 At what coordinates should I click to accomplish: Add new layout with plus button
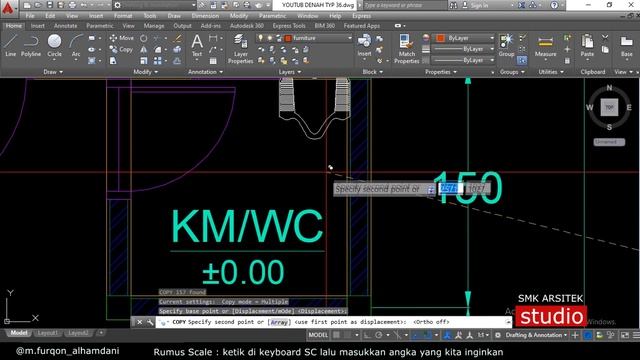point(101,333)
